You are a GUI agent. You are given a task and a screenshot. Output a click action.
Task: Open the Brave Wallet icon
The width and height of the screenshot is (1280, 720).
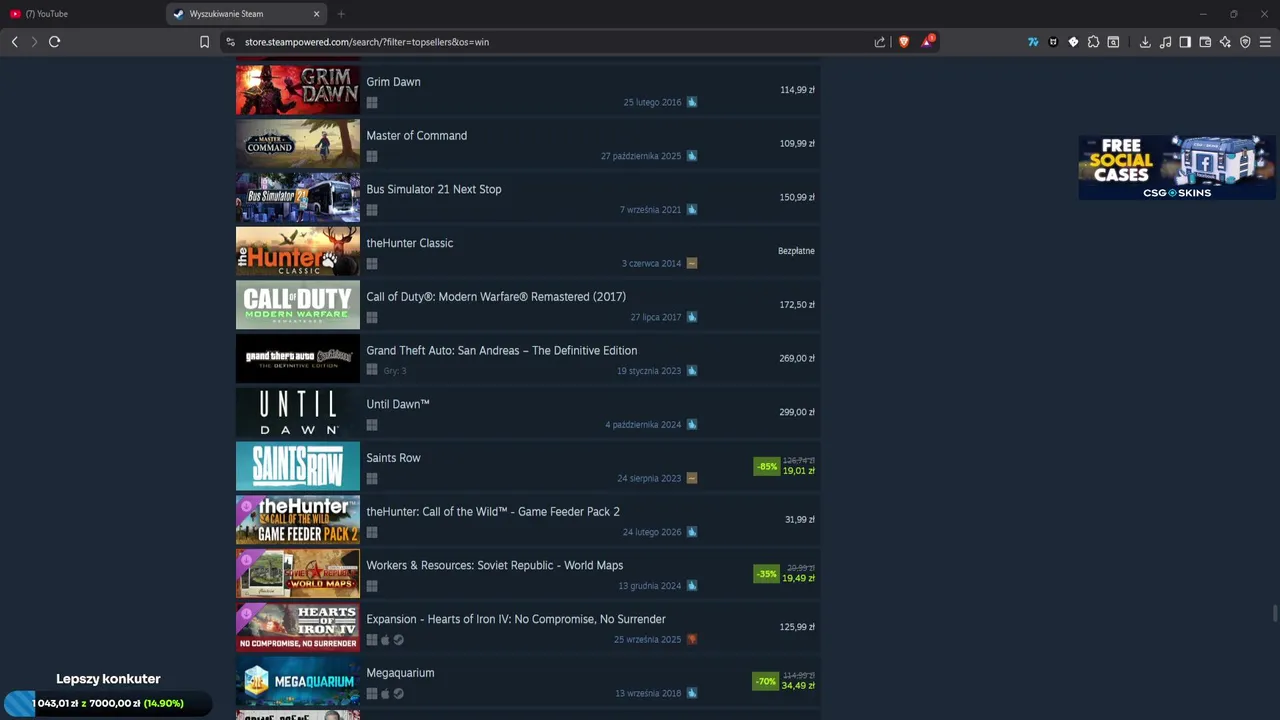[x=1205, y=42]
